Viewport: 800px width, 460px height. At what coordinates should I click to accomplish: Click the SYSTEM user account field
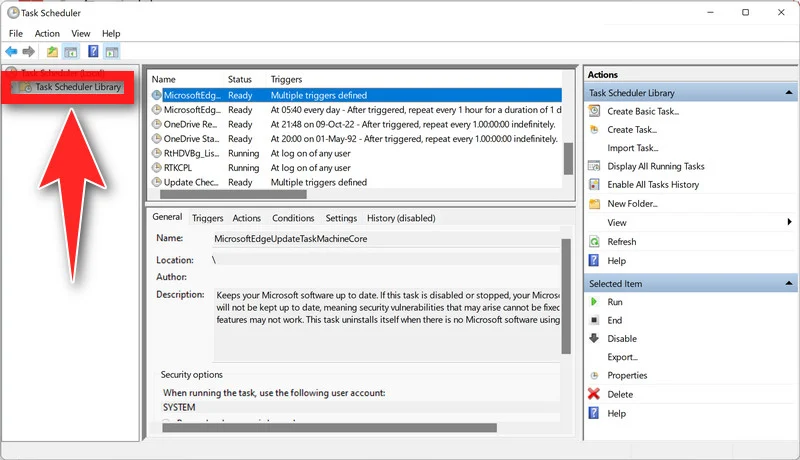(x=360, y=407)
